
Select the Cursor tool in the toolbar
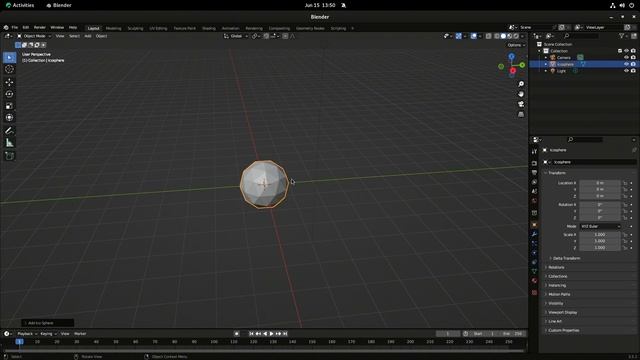(x=9, y=69)
